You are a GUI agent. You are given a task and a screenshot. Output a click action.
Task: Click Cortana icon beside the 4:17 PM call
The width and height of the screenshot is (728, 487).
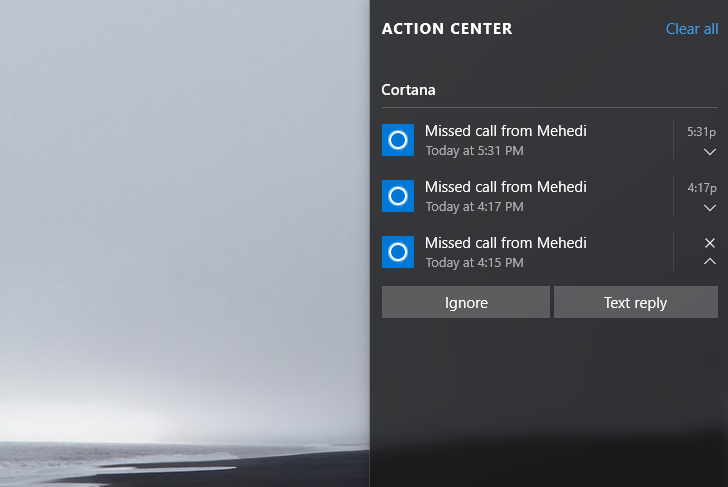(x=398, y=196)
